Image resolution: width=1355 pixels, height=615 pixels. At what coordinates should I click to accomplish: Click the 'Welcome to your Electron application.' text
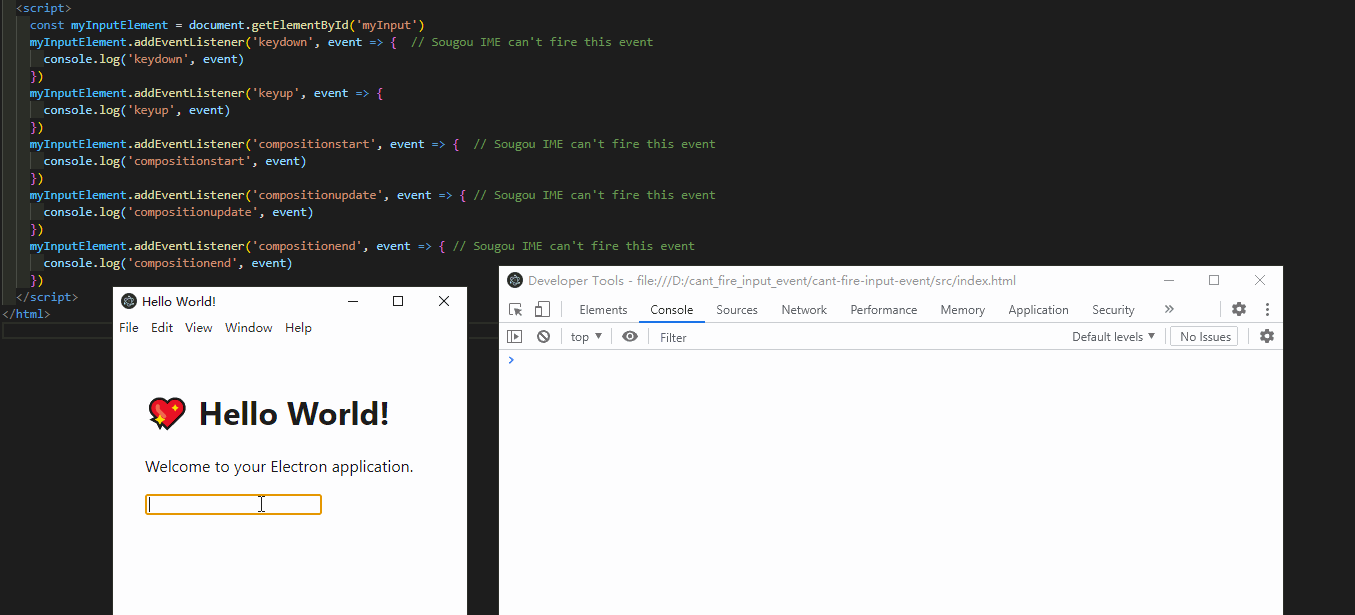pyautogui.click(x=279, y=467)
